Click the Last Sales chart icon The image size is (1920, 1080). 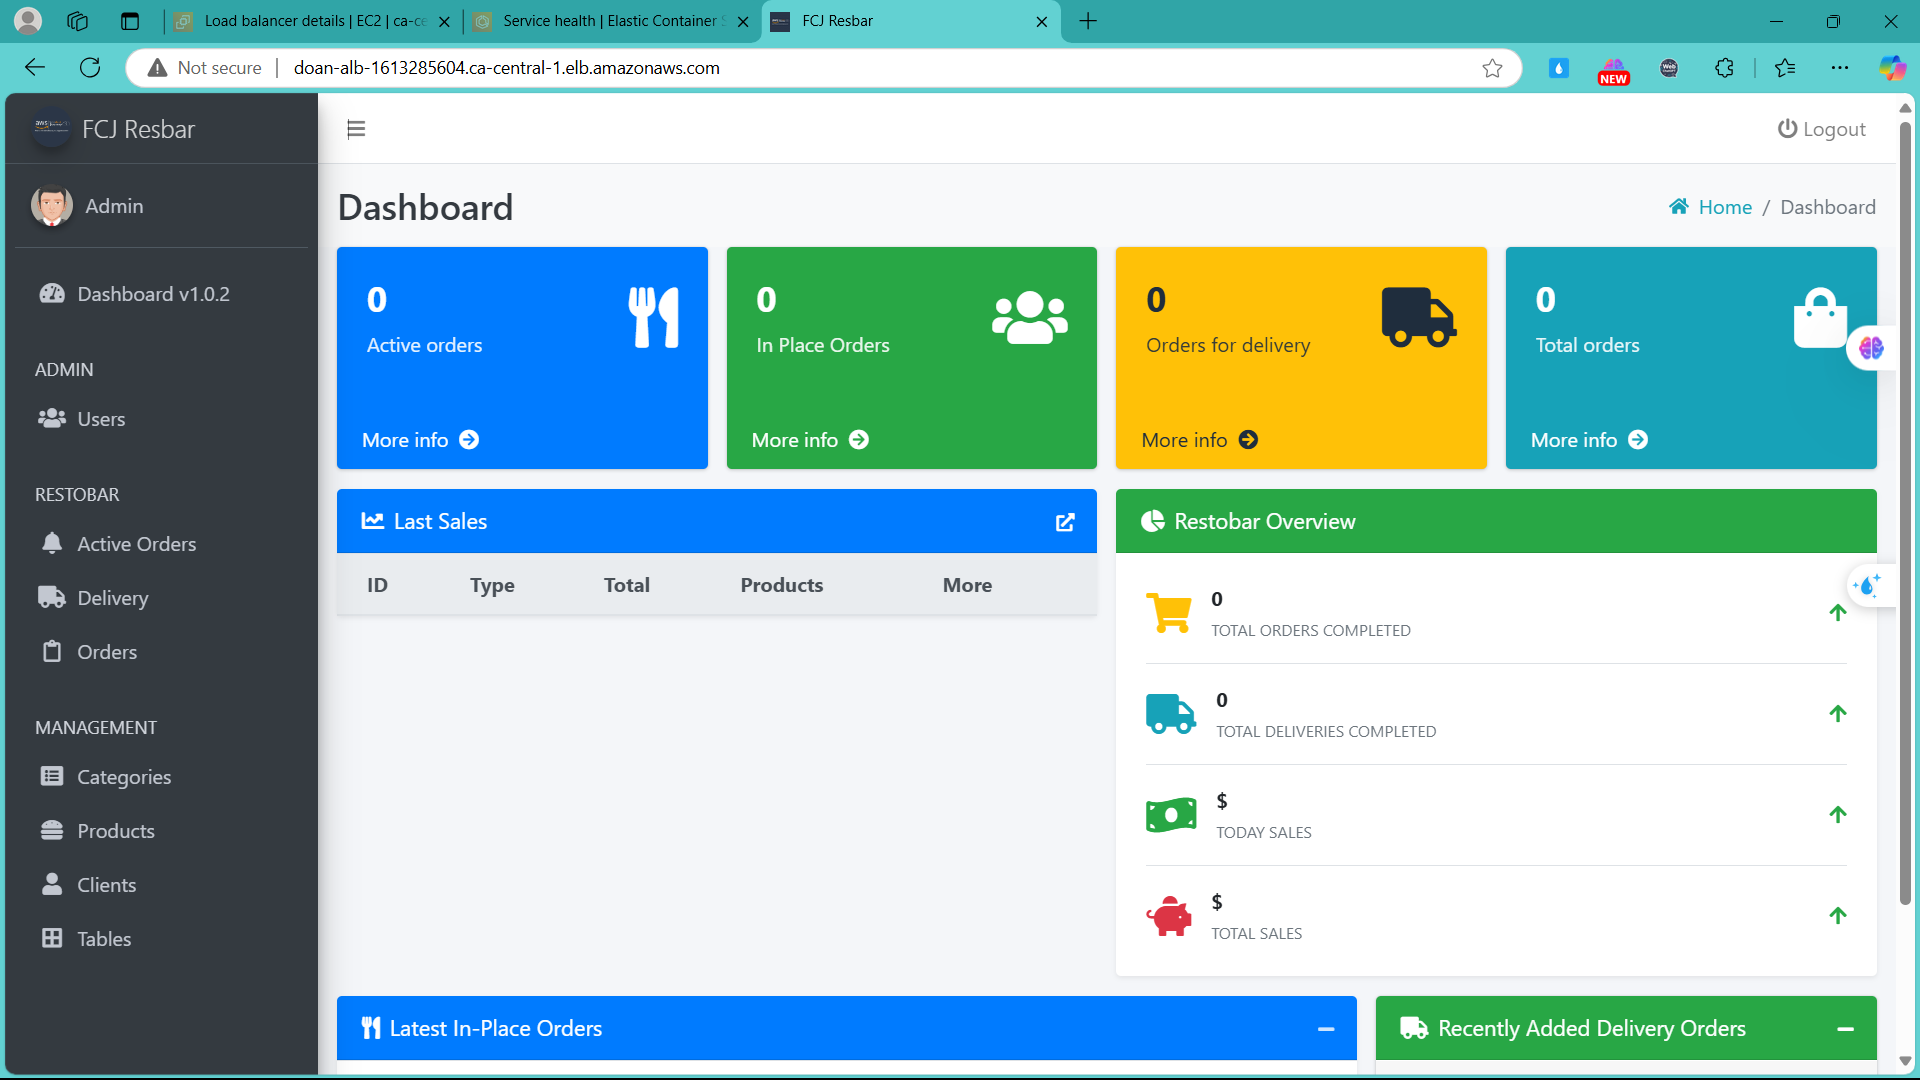pos(373,521)
